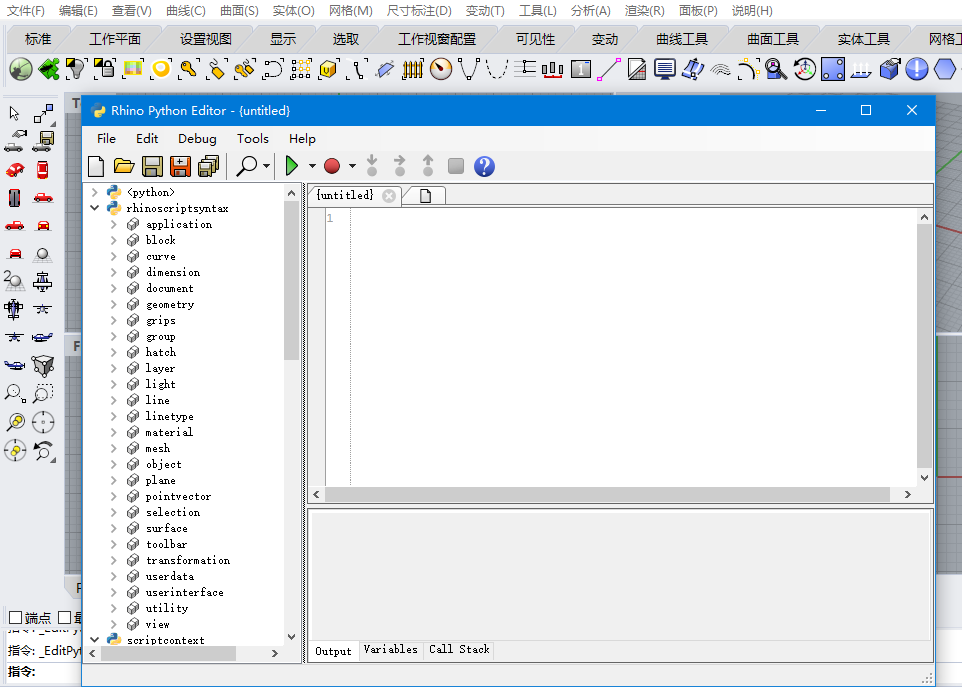Open help with the blue question mark icon
The height and width of the screenshot is (687, 962).
point(484,166)
